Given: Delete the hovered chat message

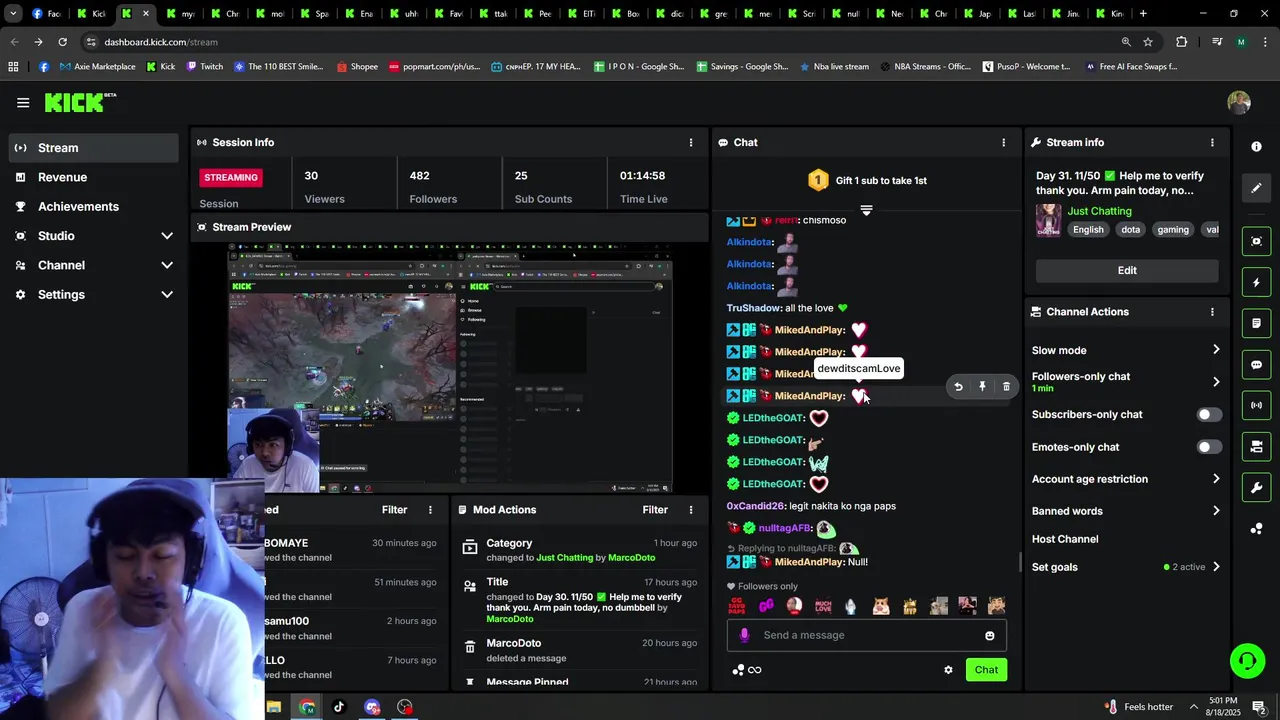Looking at the screenshot, I should (1006, 386).
